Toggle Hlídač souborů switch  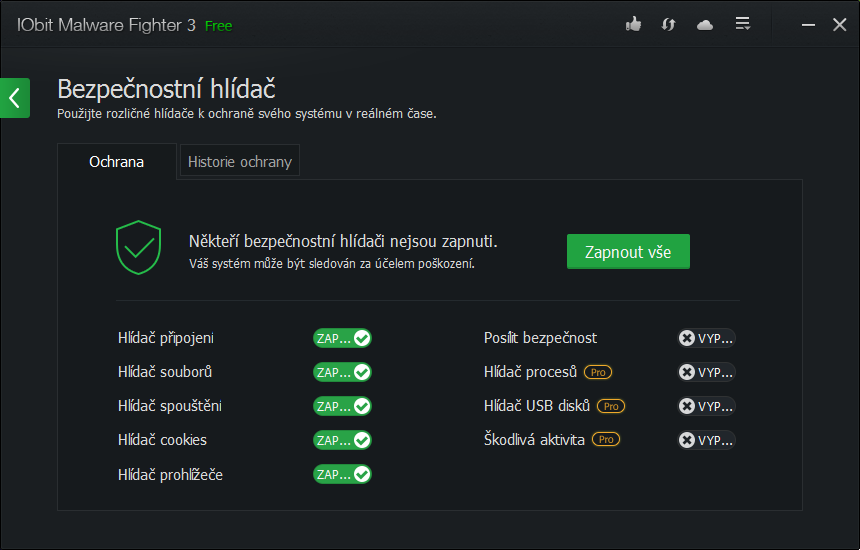342,372
